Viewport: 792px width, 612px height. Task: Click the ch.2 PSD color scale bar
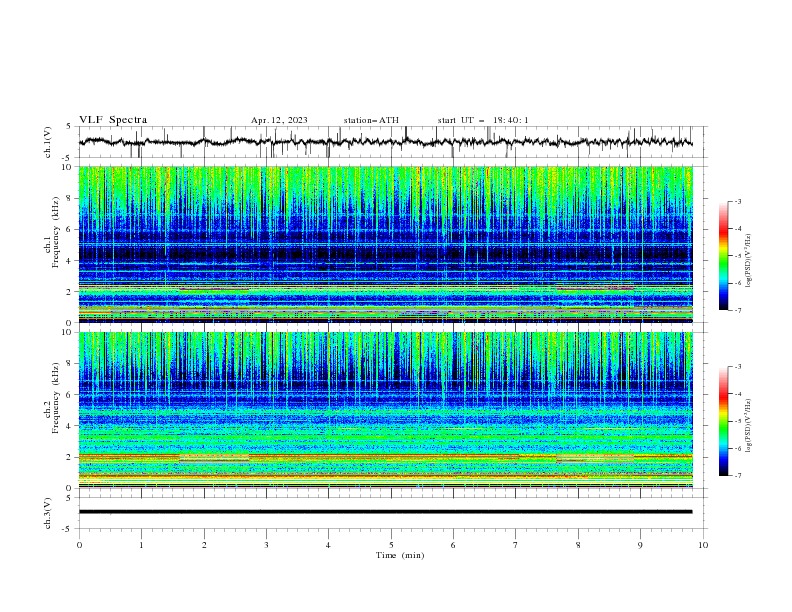724,421
